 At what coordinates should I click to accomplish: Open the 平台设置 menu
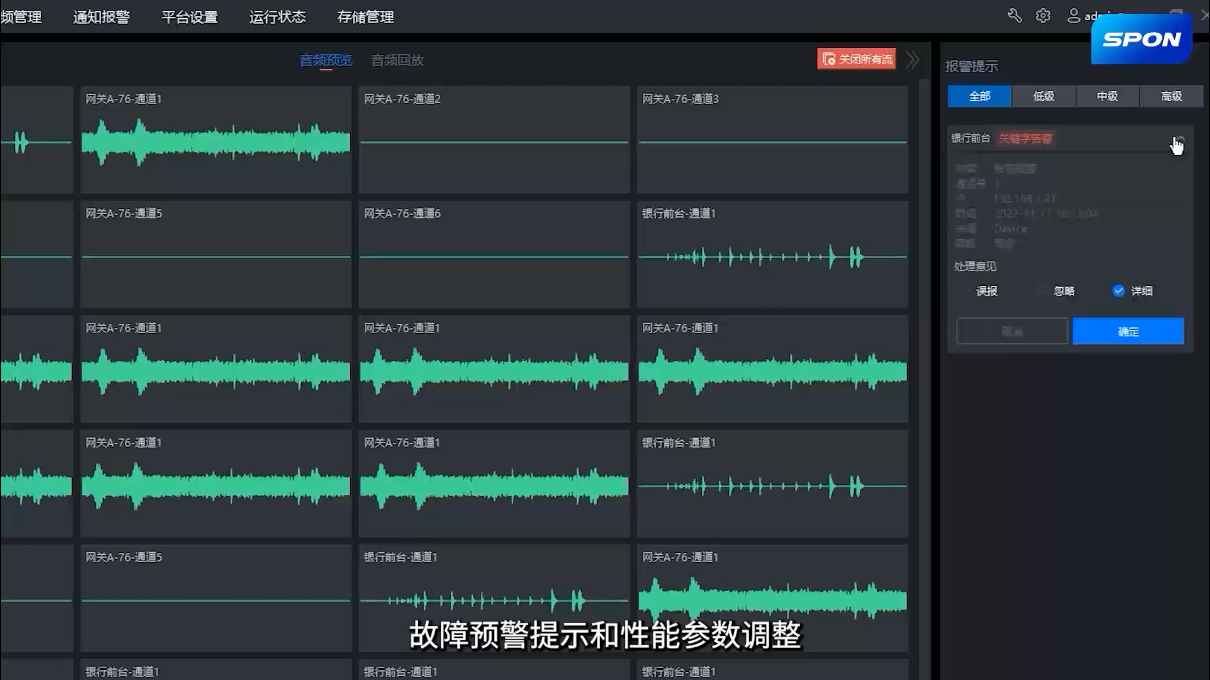(x=189, y=17)
